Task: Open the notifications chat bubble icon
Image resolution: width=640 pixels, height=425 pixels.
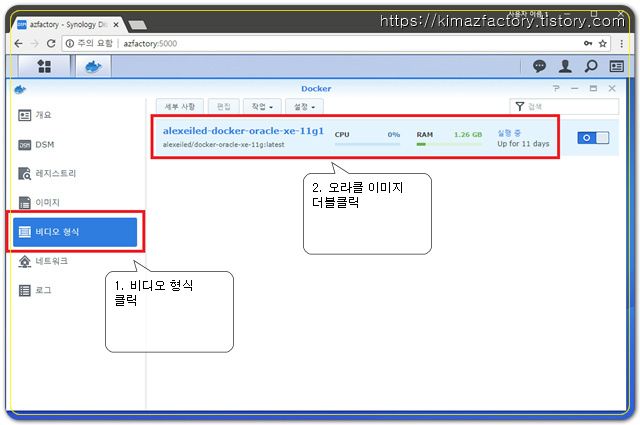Action: coord(539,66)
